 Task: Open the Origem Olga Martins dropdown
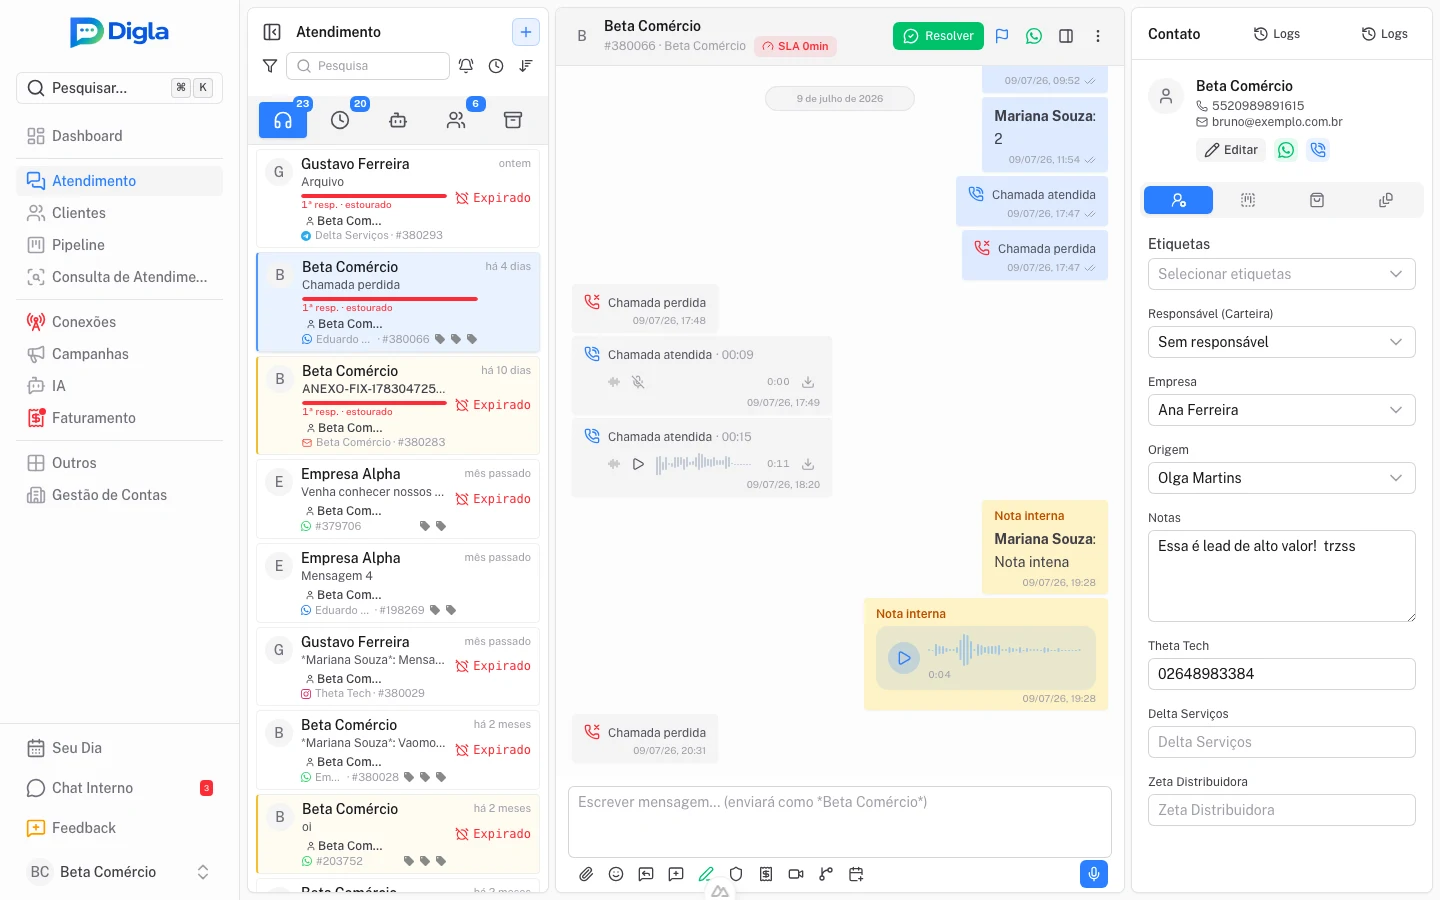(1282, 478)
